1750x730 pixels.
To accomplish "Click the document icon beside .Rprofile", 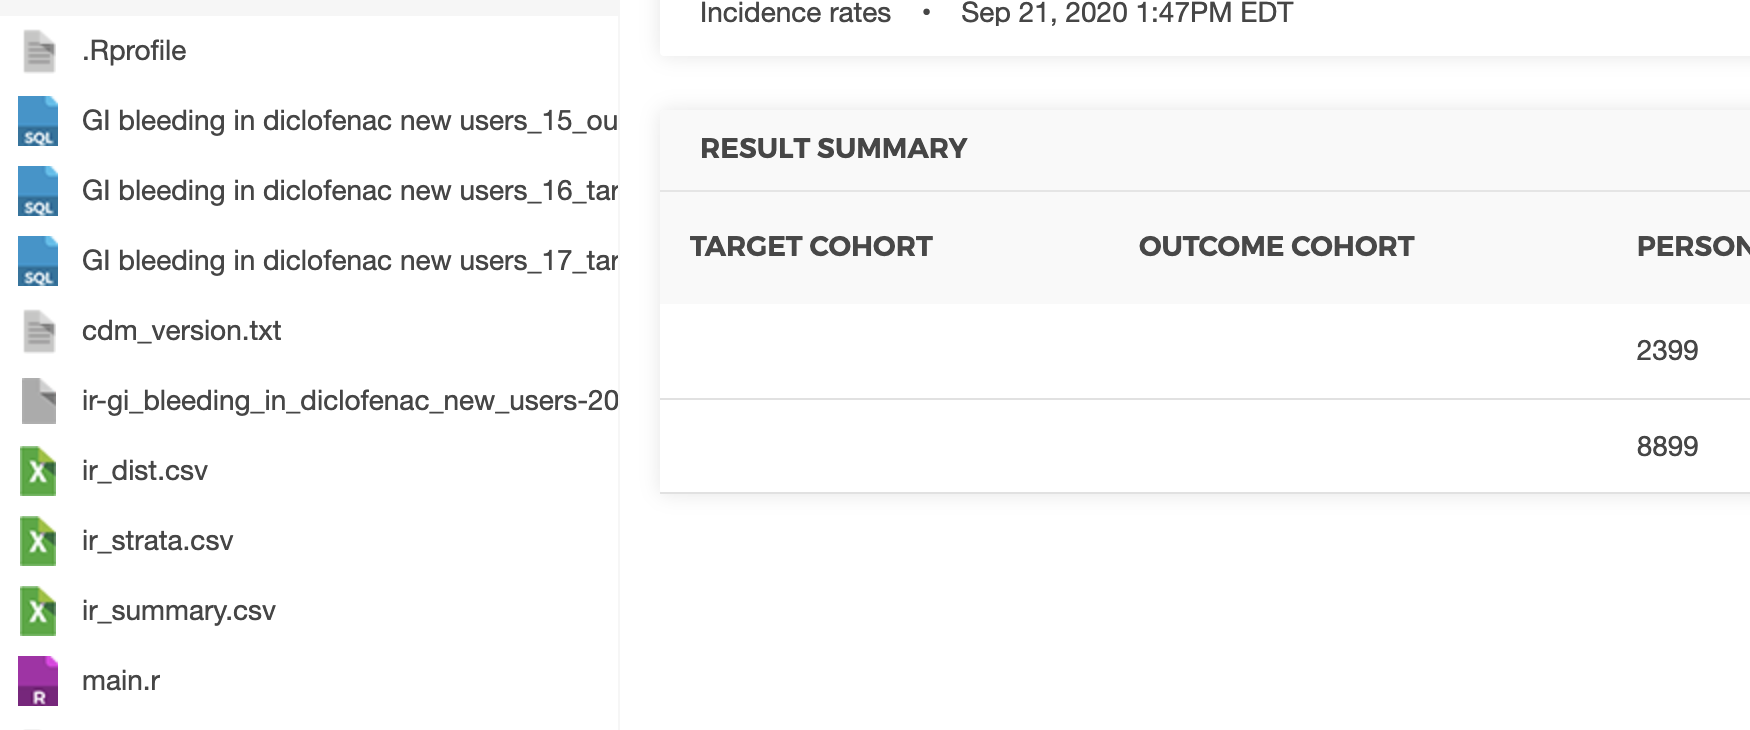I will coord(37,50).
